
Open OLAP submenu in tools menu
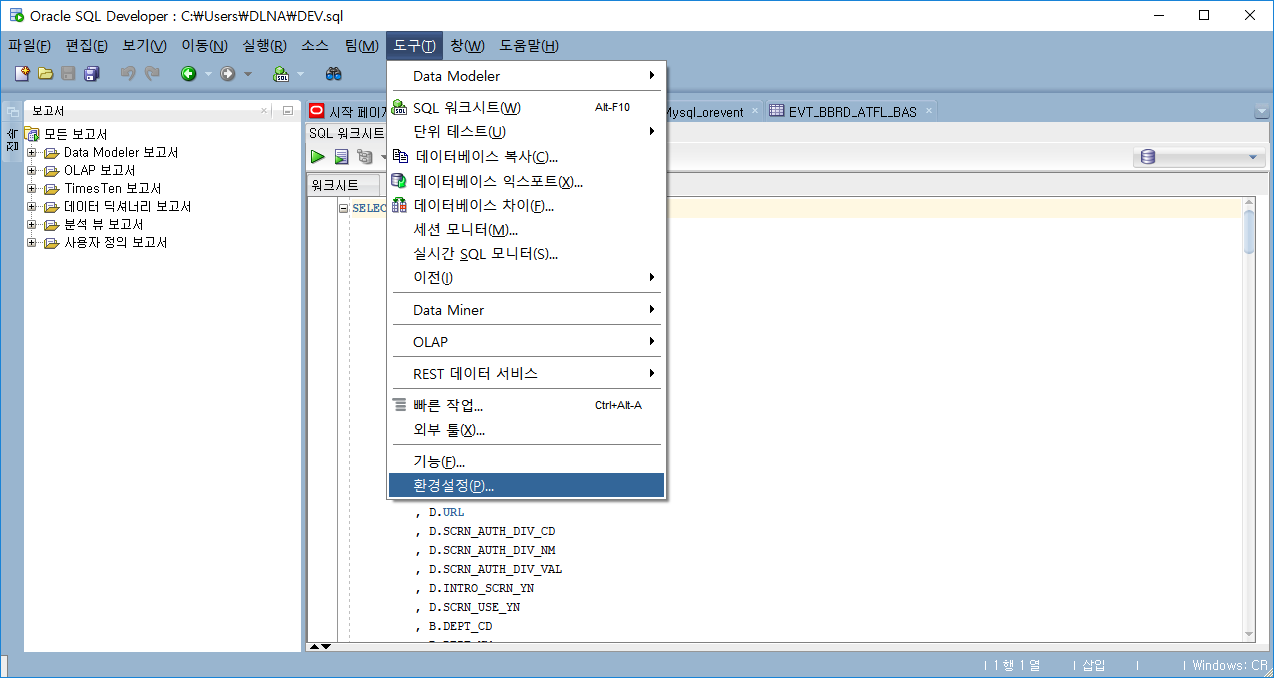pyautogui.click(x=526, y=342)
